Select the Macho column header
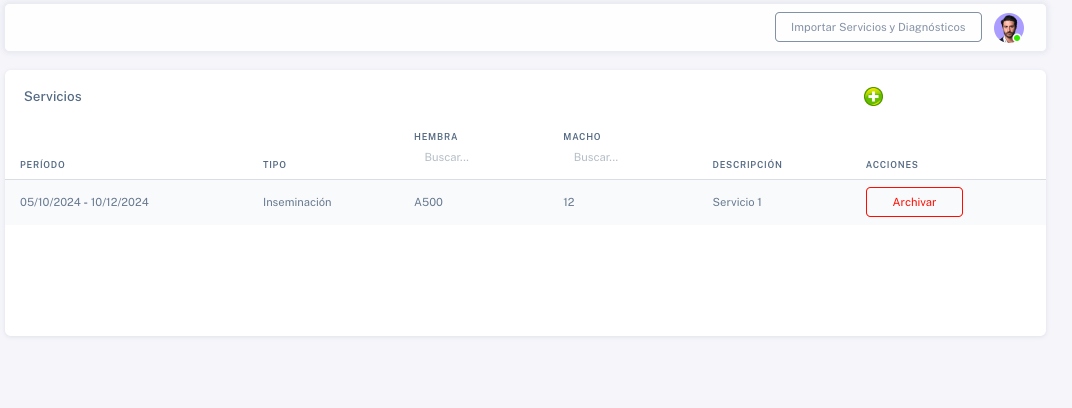The width and height of the screenshot is (1072, 408). click(x=582, y=137)
